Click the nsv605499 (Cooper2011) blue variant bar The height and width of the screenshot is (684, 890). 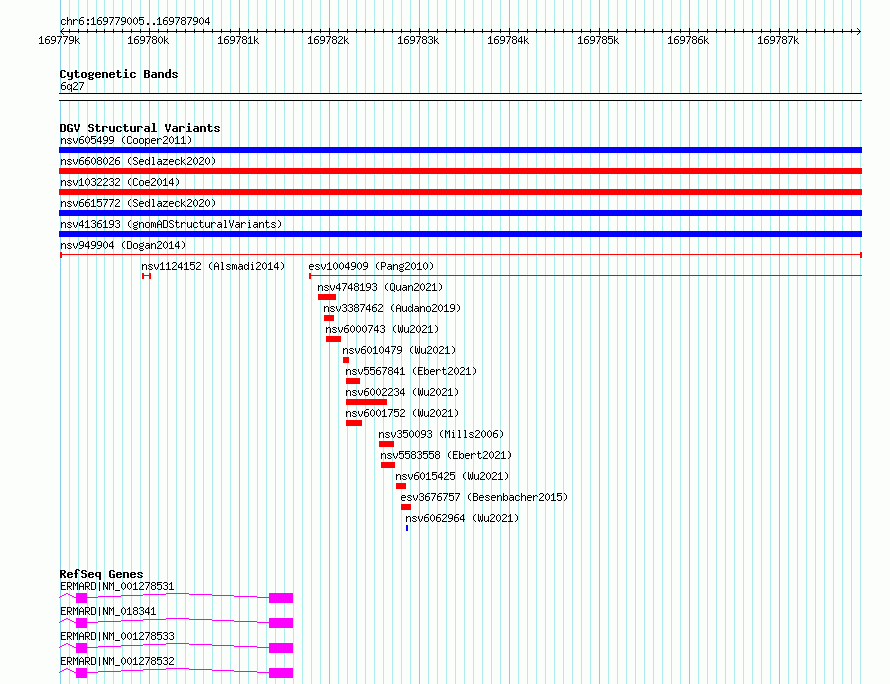click(x=460, y=150)
